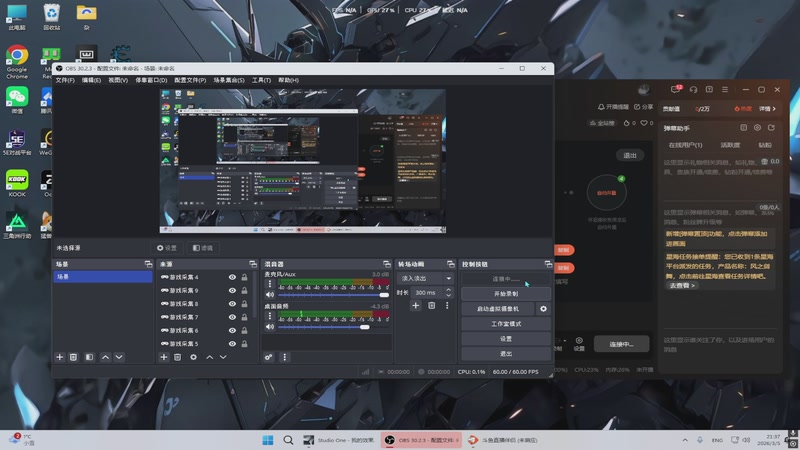Open Google Chrome desktop icon
This screenshot has width=800, height=450.
17,62
